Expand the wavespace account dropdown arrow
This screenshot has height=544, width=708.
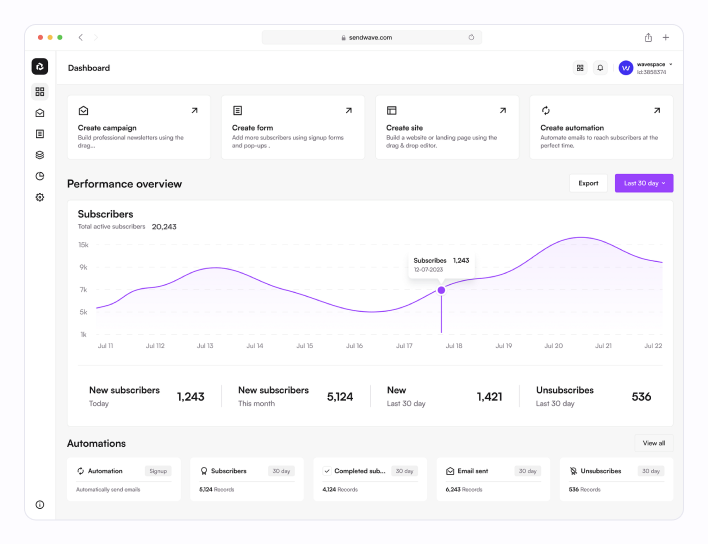(x=671, y=64)
